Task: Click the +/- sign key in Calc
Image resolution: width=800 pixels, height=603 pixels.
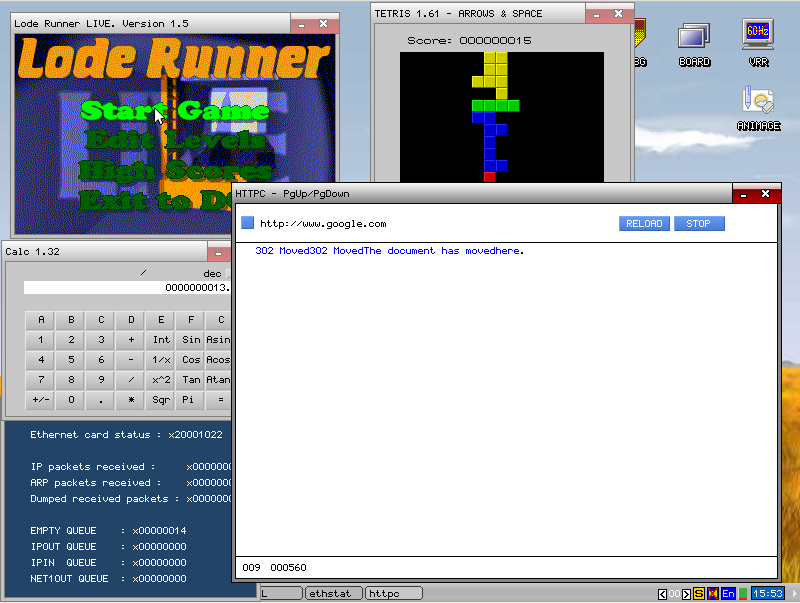Action: pos(41,400)
